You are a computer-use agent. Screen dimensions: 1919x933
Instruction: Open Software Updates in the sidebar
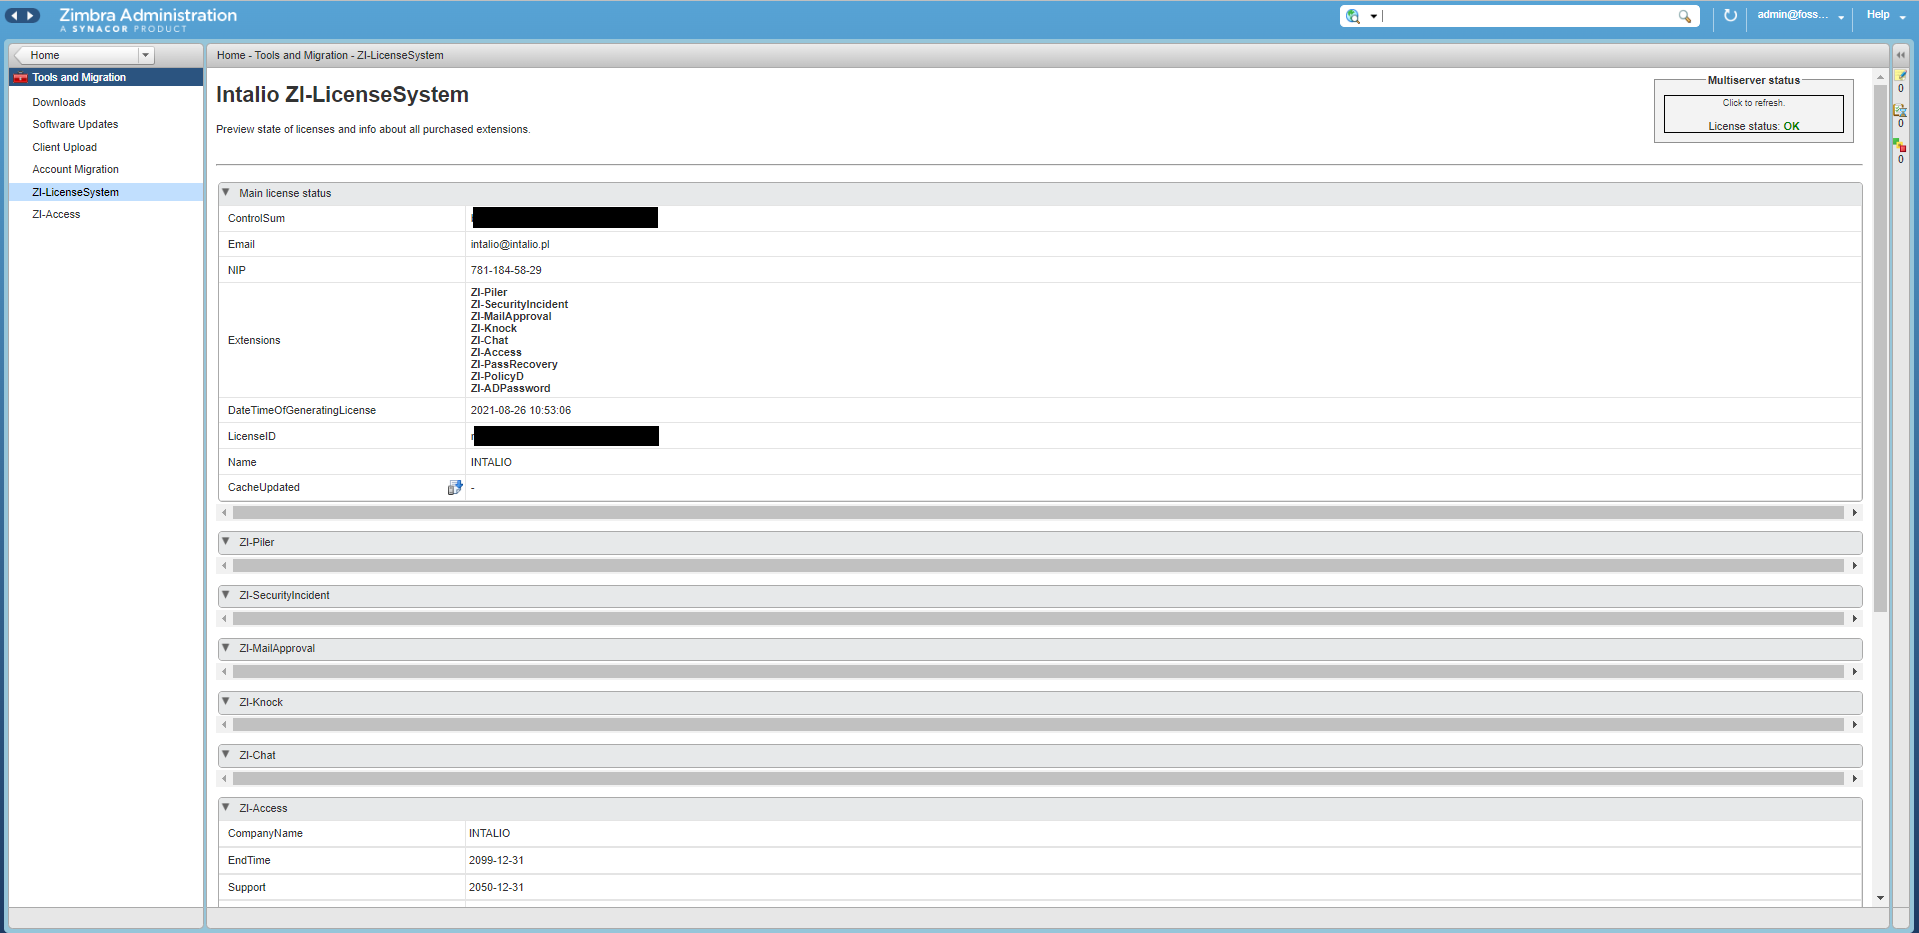tap(75, 124)
